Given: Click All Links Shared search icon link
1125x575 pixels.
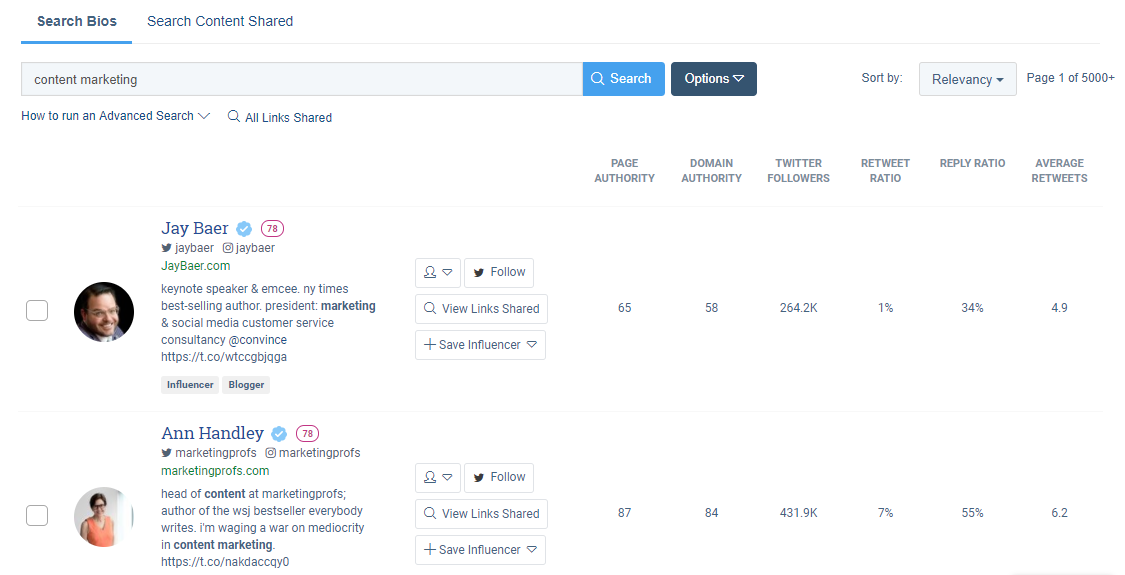Looking at the screenshot, I should (280, 117).
